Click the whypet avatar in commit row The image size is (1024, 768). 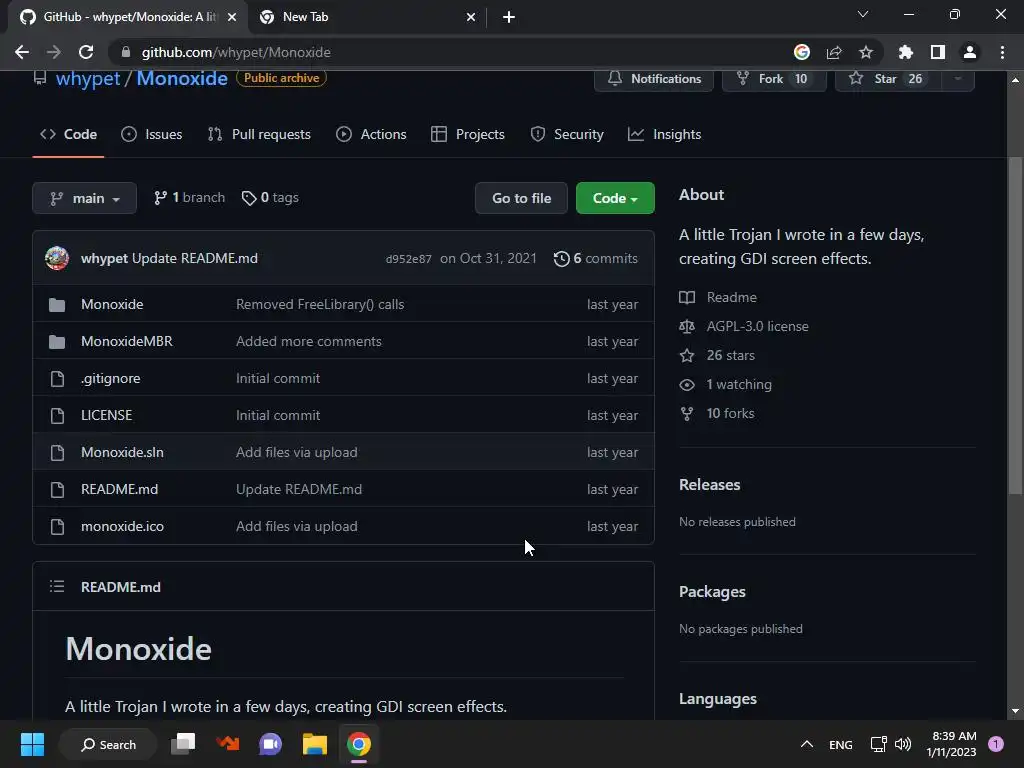coord(57,258)
